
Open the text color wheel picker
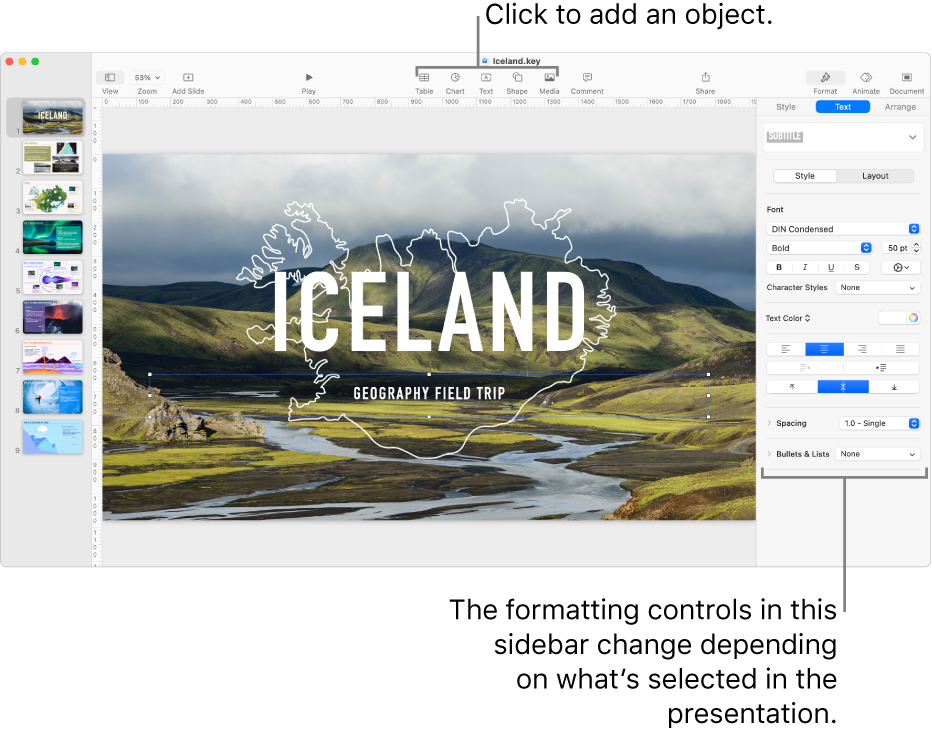click(912, 318)
